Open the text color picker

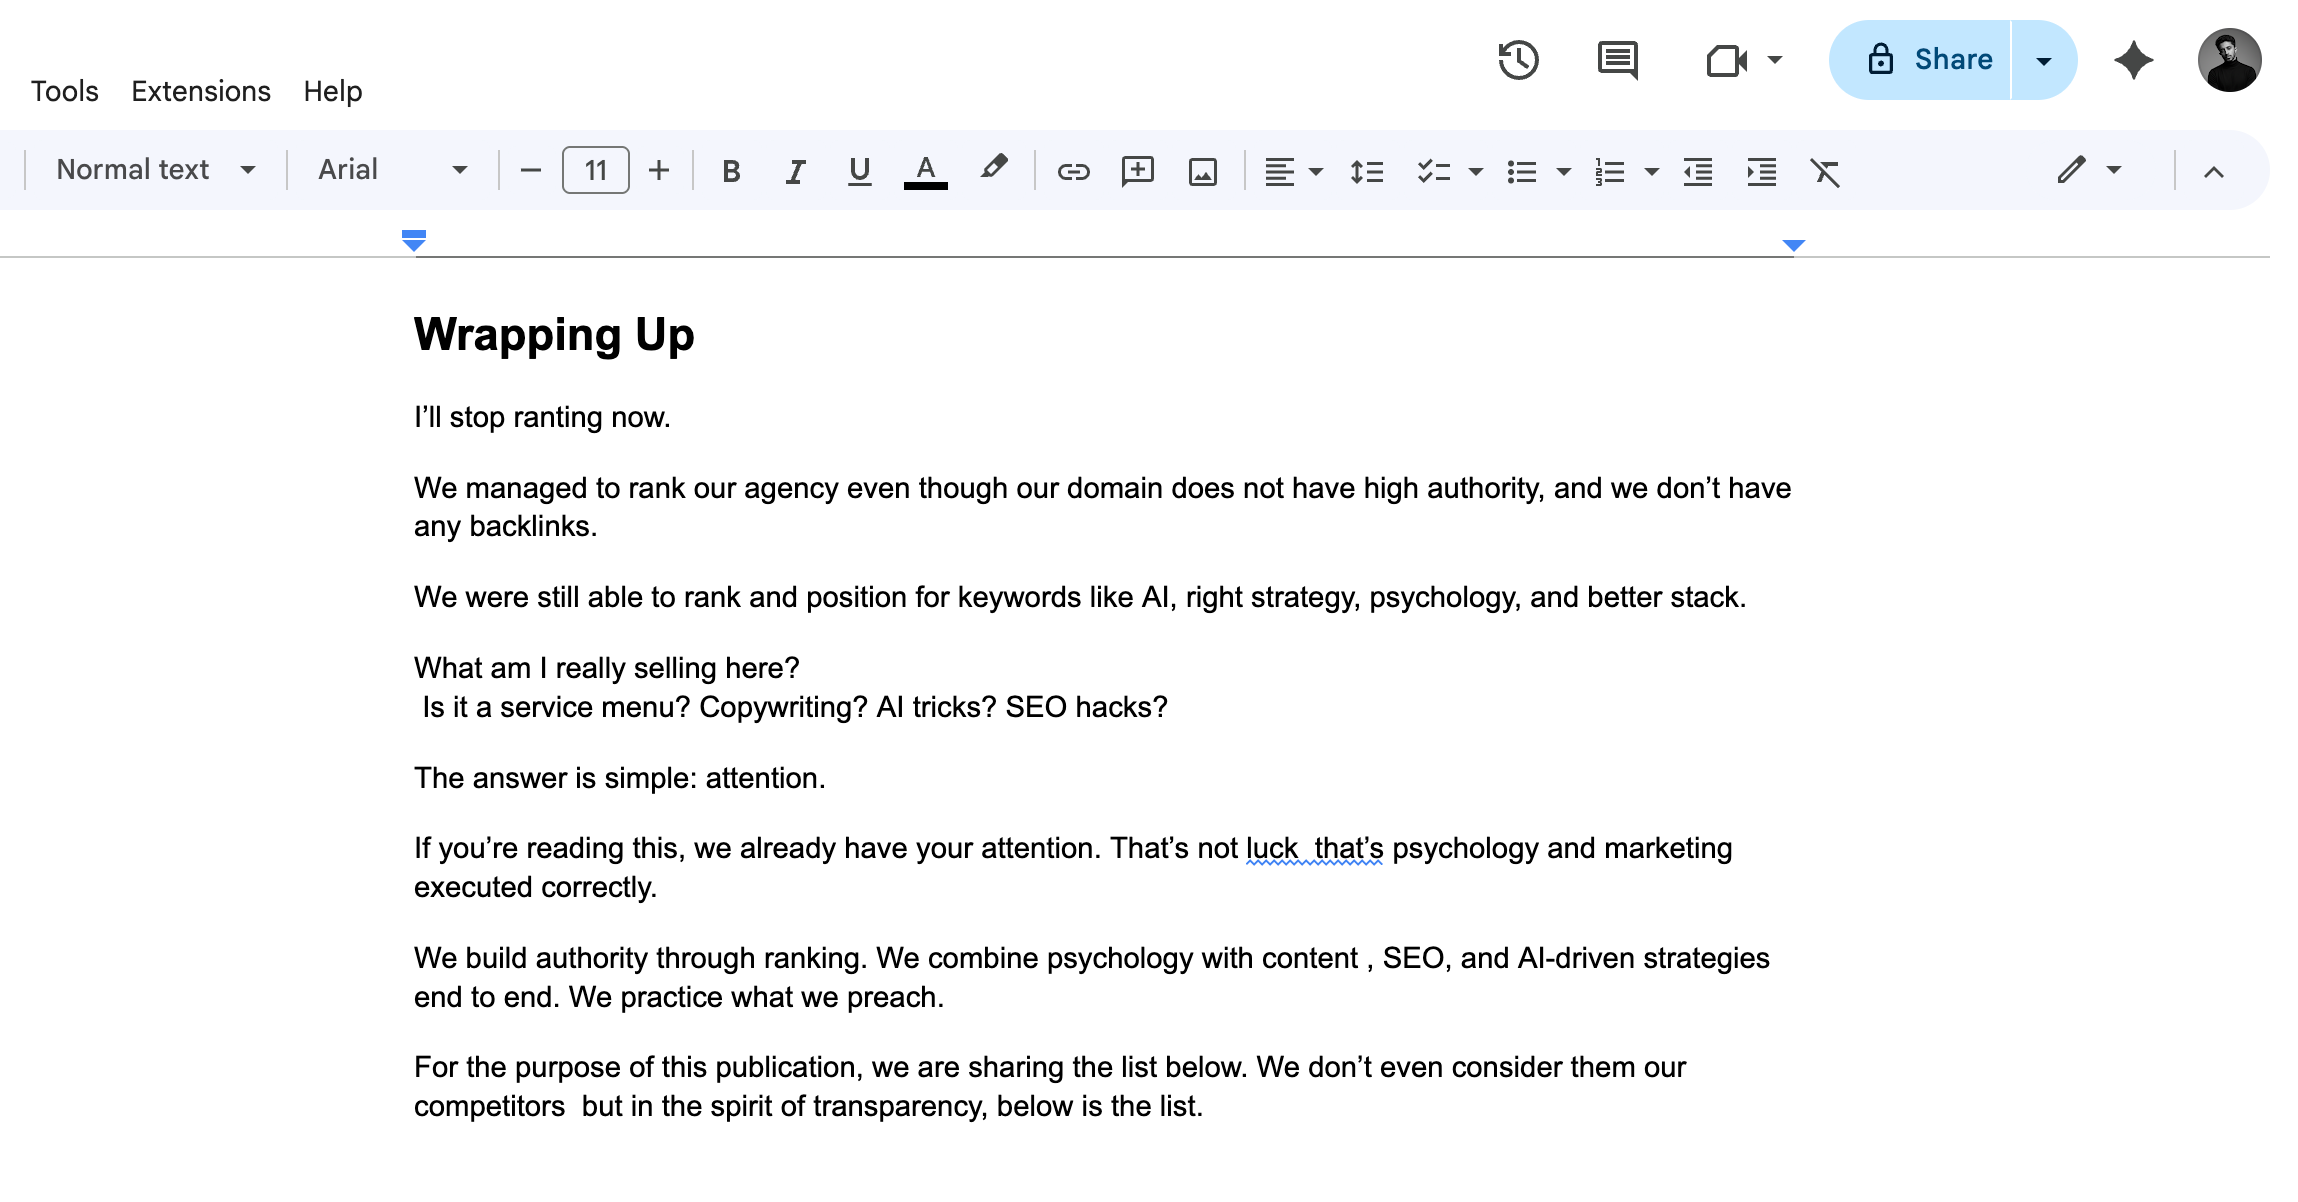pos(925,171)
